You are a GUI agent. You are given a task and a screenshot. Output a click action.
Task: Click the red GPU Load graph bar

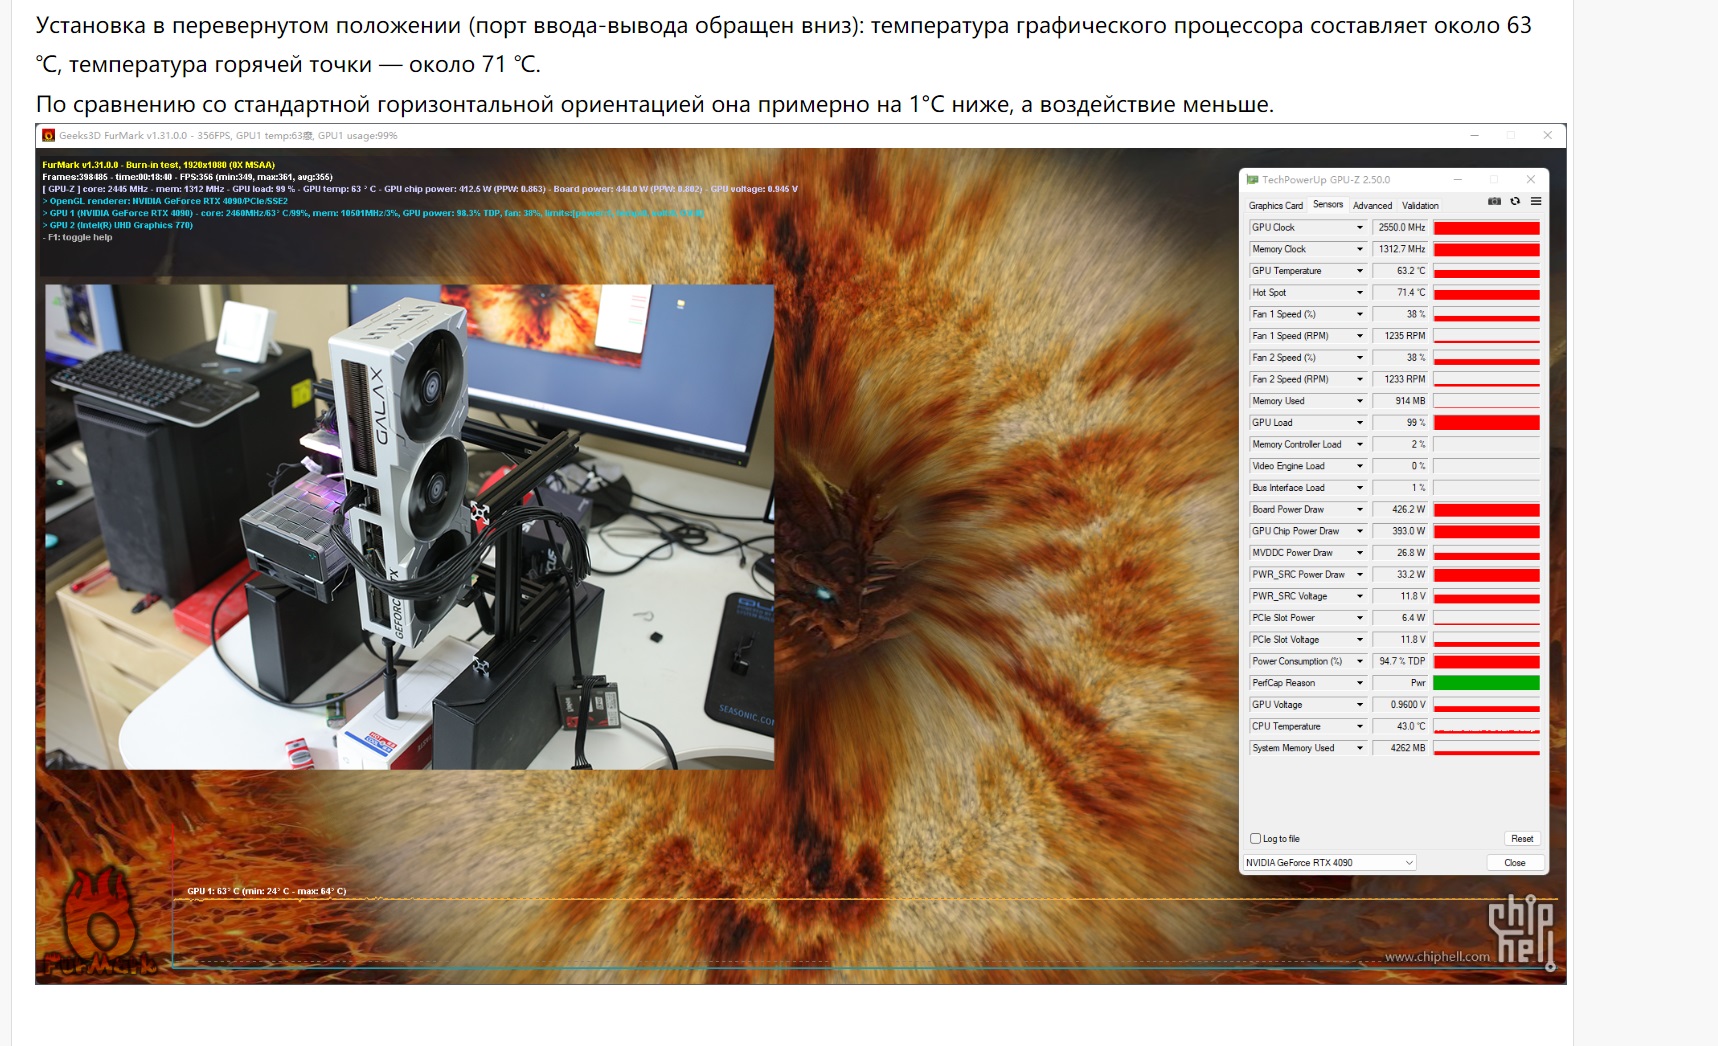[x=1486, y=423]
